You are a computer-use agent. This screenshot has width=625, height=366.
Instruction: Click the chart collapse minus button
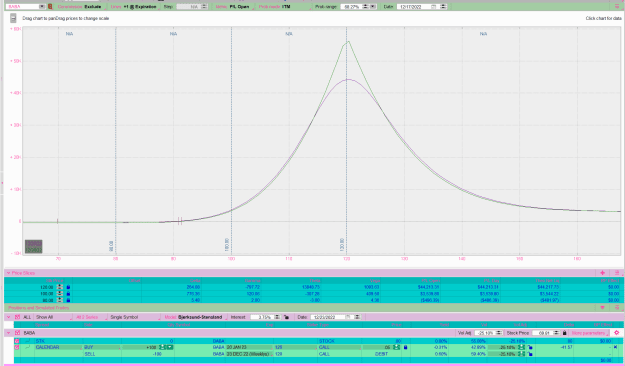pyautogui.click(x=13, y=18)
